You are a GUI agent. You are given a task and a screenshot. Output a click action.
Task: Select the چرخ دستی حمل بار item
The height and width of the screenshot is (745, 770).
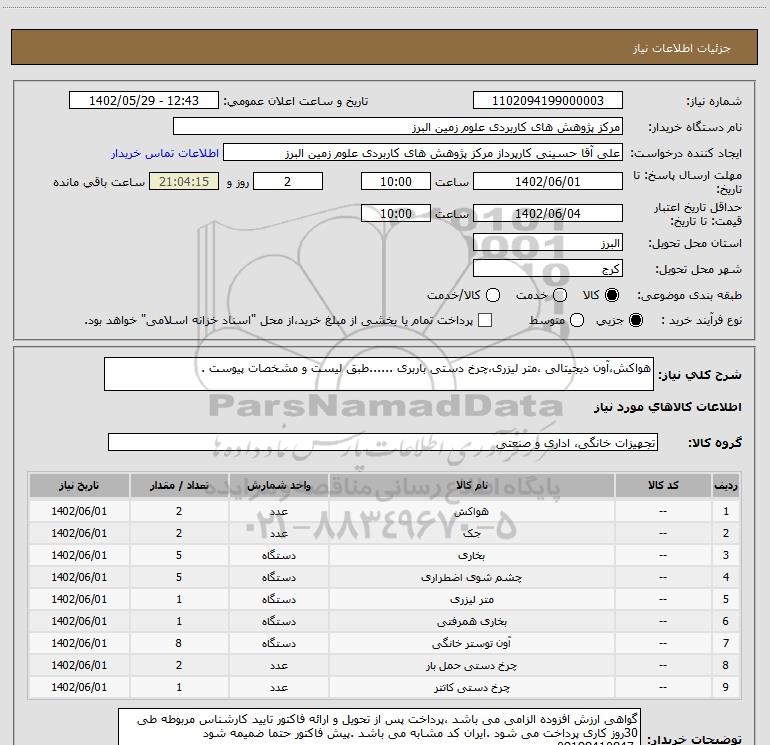471,665
